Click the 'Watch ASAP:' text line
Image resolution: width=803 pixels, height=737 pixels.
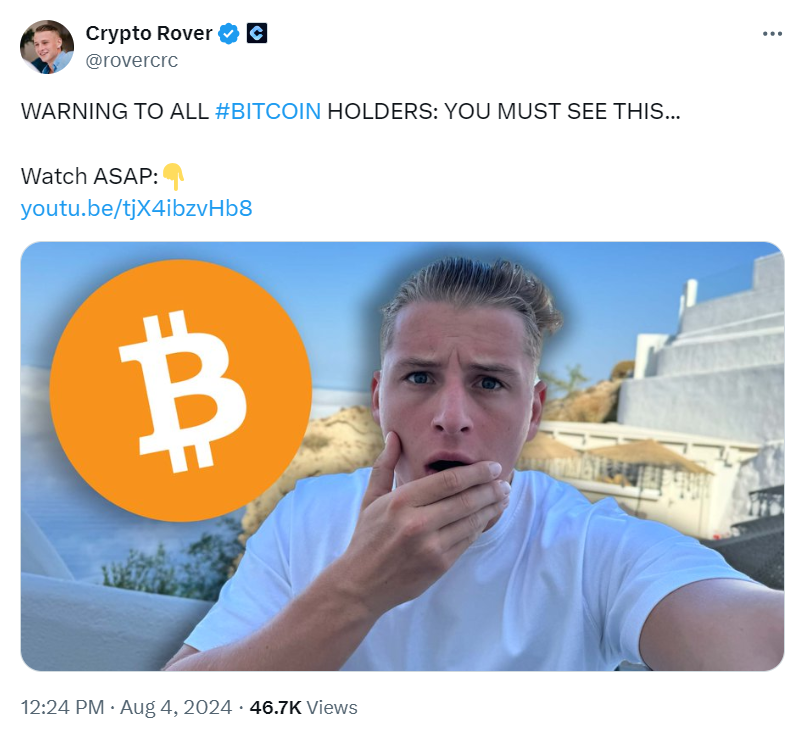click(x=90, y=176)
